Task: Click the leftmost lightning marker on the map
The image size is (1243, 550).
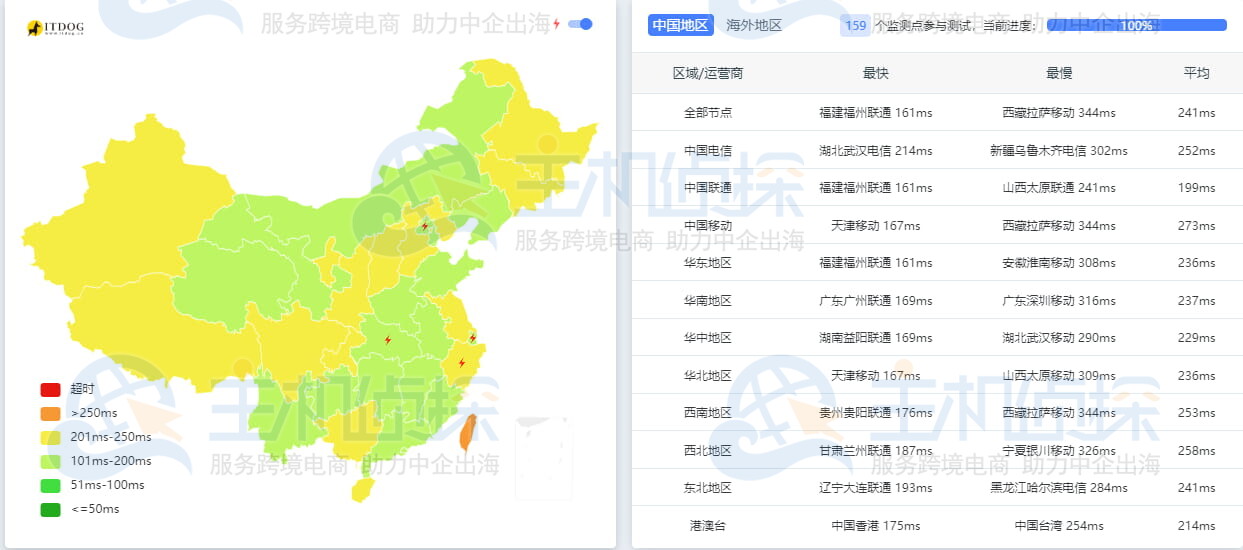Action: 388,340
